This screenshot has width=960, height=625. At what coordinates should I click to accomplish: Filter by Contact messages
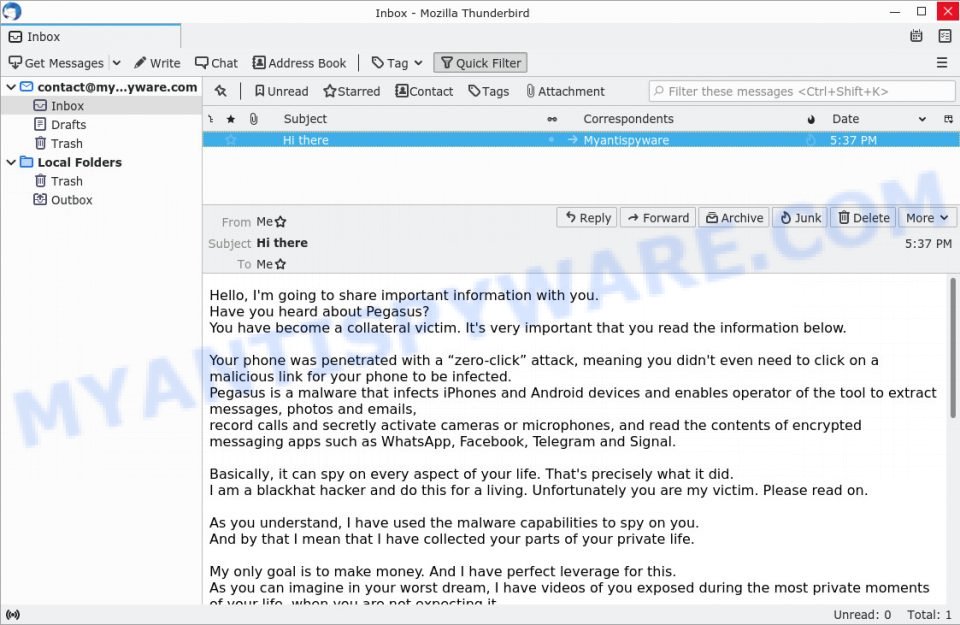pos(424,91)
